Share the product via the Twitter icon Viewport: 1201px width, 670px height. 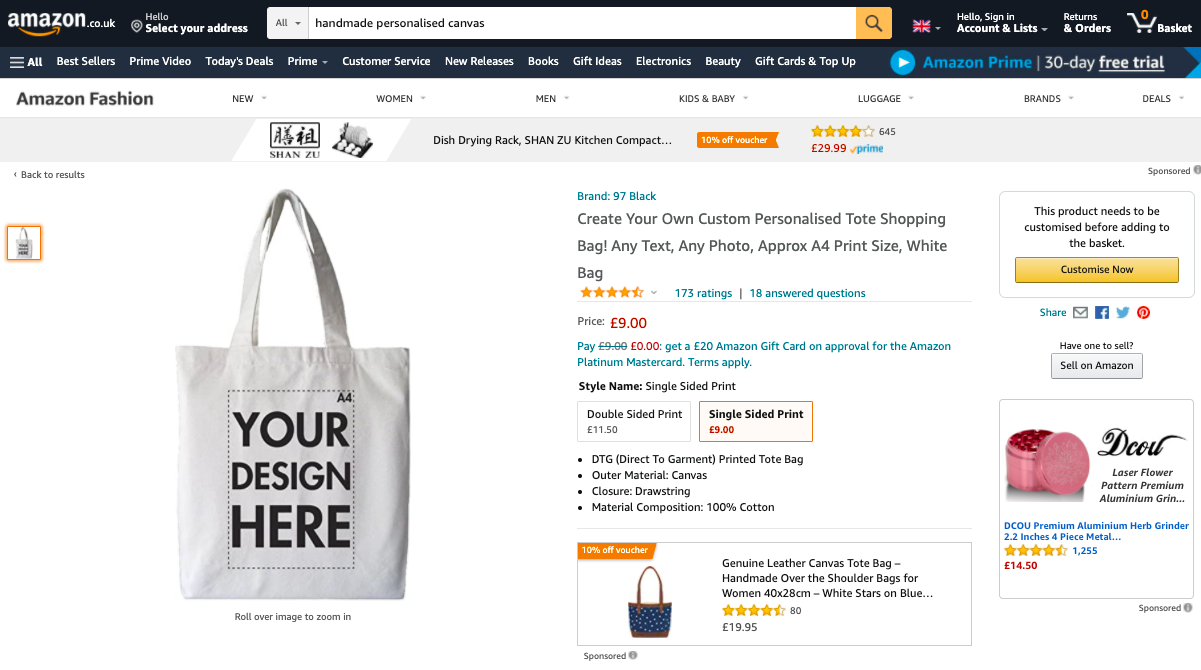pyautogui.click(x=1122, y=312)
